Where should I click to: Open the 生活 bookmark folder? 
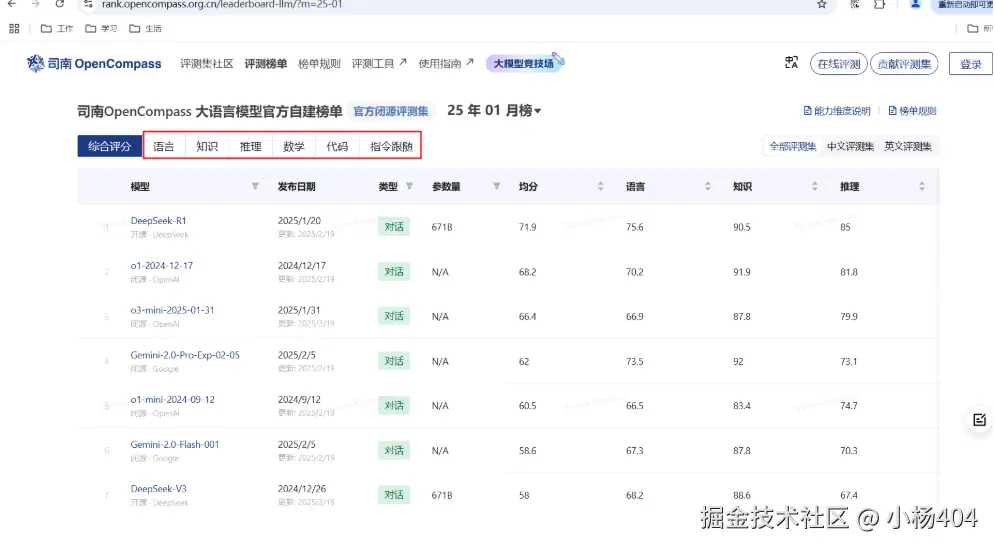click(145, 29)
